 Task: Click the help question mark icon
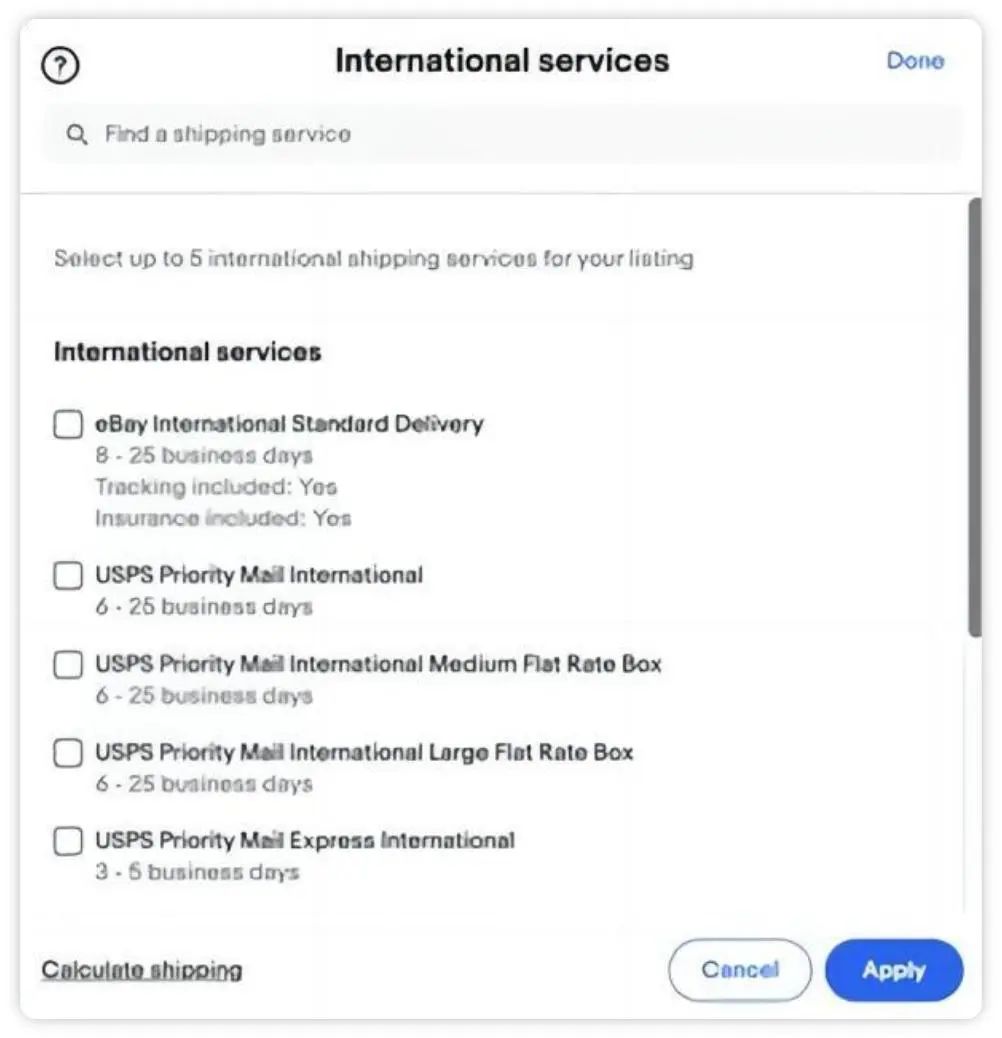(61, 64)
